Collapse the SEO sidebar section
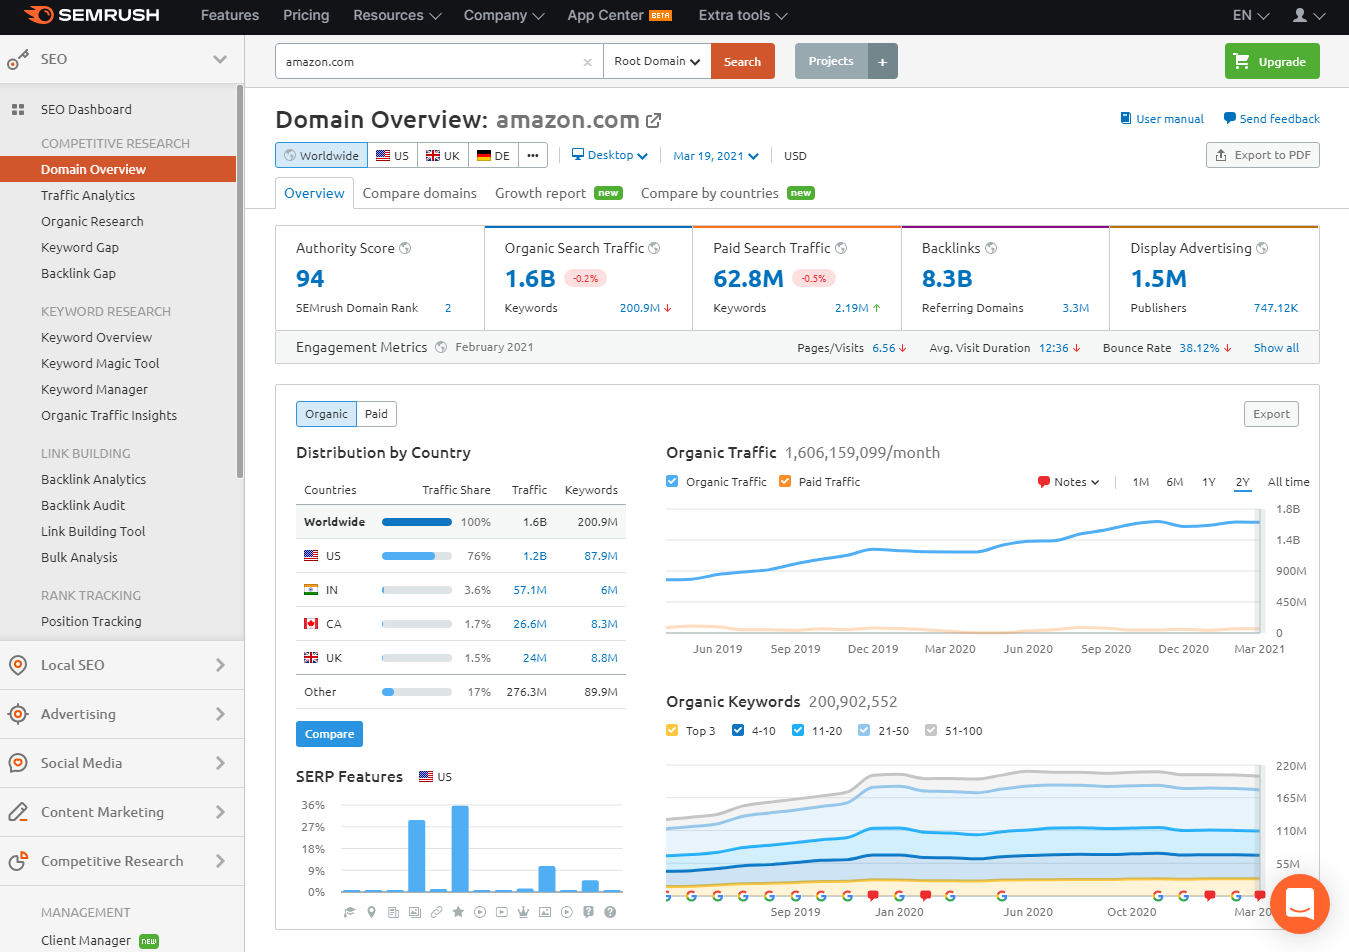This screenshot has height=952, width=1349. (x=220, y=59)
